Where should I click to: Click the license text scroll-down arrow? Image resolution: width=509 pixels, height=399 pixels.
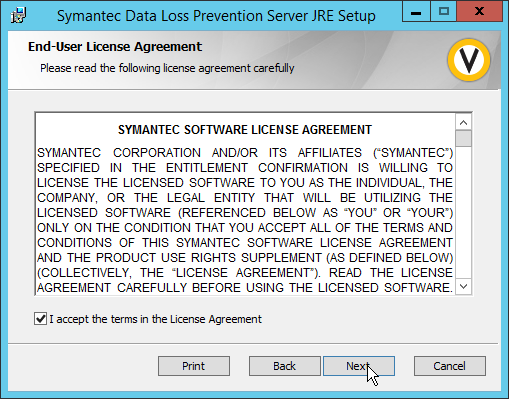point(463,286)
